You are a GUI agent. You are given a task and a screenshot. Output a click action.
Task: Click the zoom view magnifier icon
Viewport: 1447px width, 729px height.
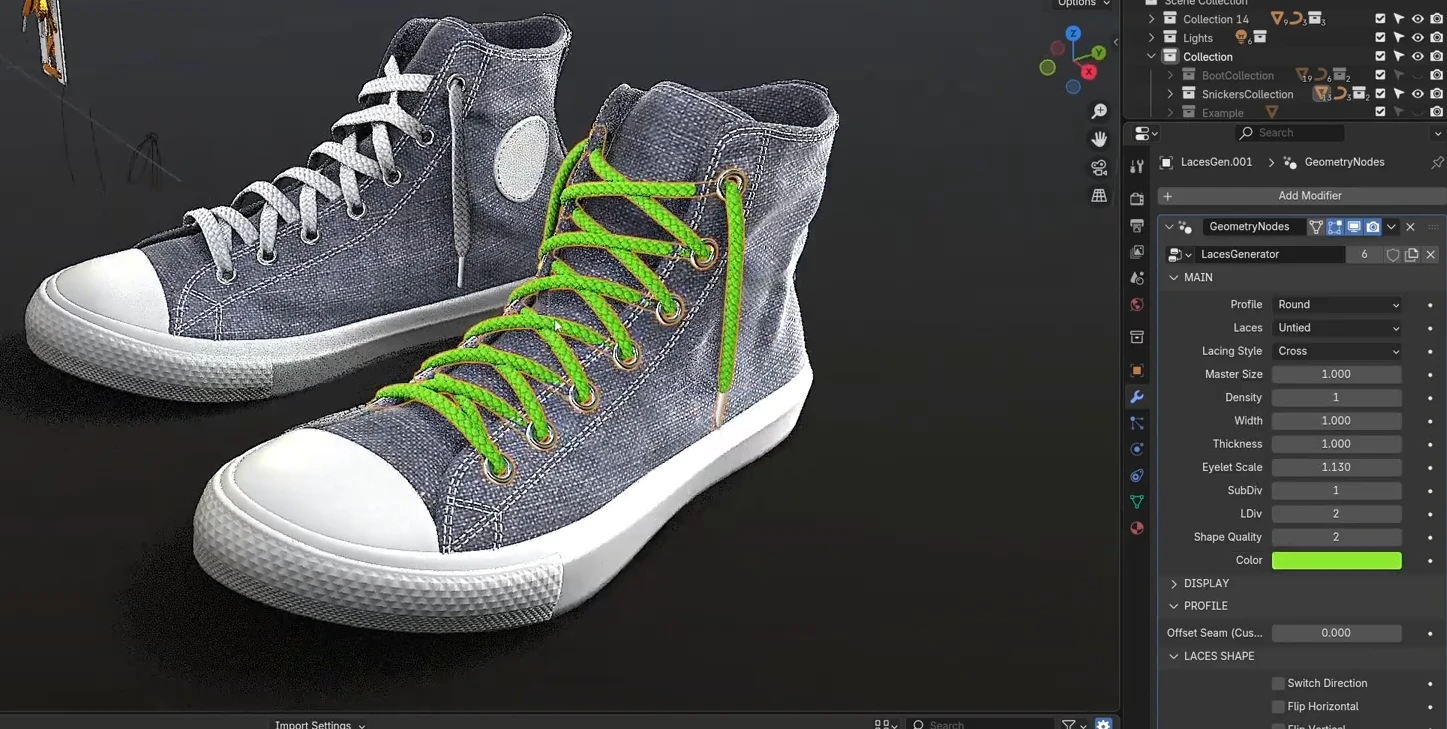click(x=1099, y=111)
